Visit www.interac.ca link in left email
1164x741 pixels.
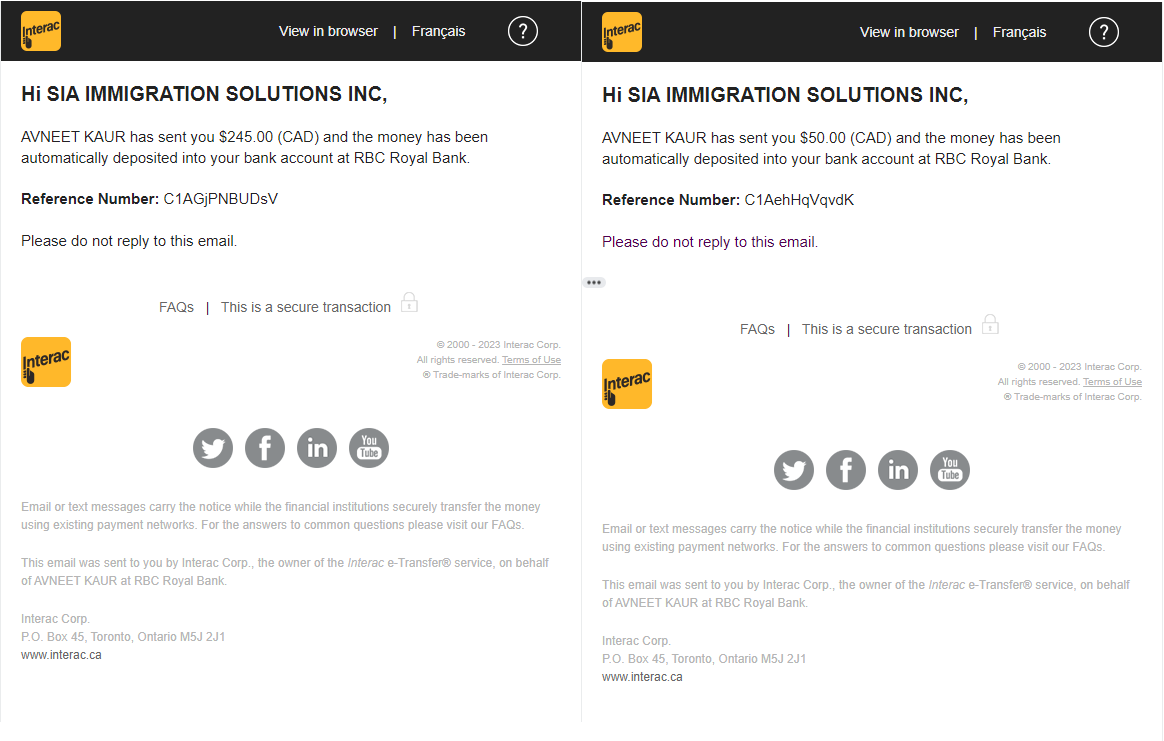tap(62, 655)
